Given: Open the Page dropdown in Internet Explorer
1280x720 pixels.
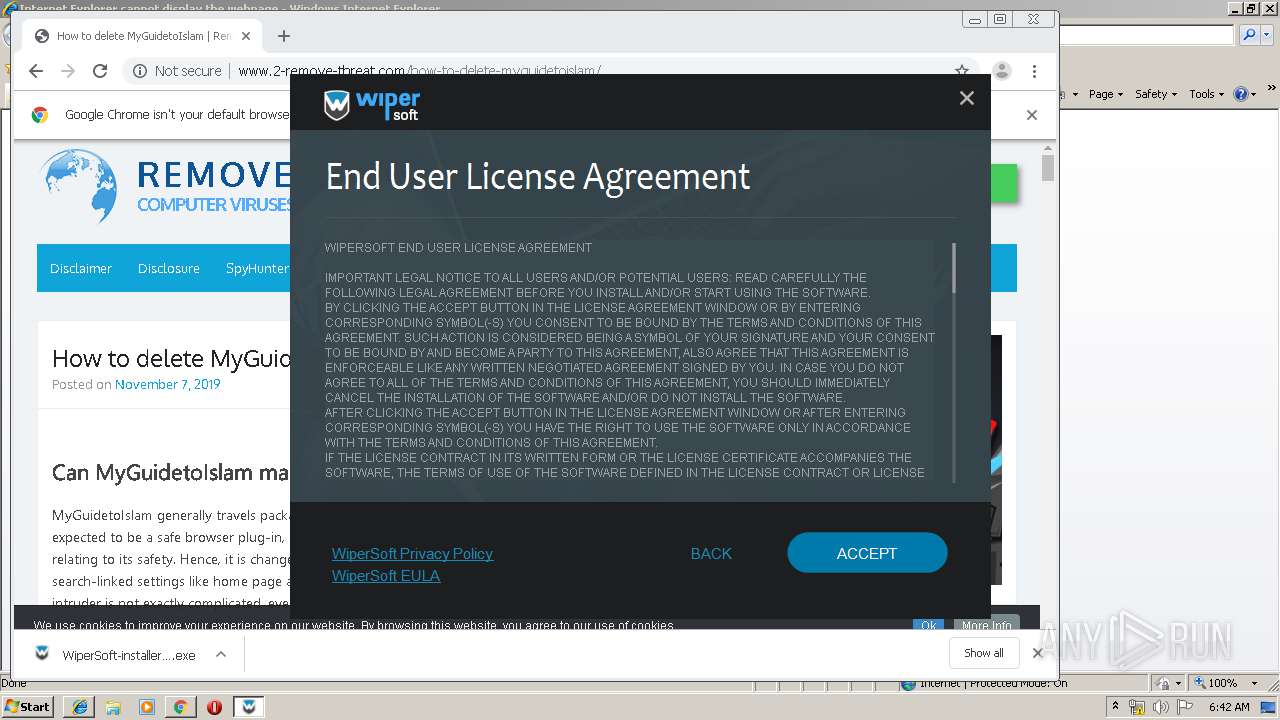Looking at the screenshot, I should pyautogui.click(x=1106, y=94).
